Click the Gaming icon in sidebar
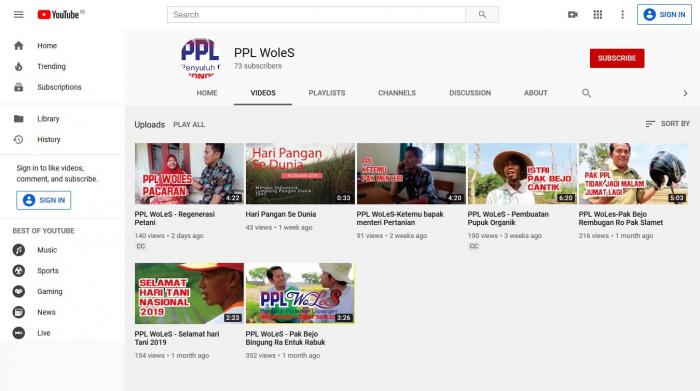 point(19,291)
